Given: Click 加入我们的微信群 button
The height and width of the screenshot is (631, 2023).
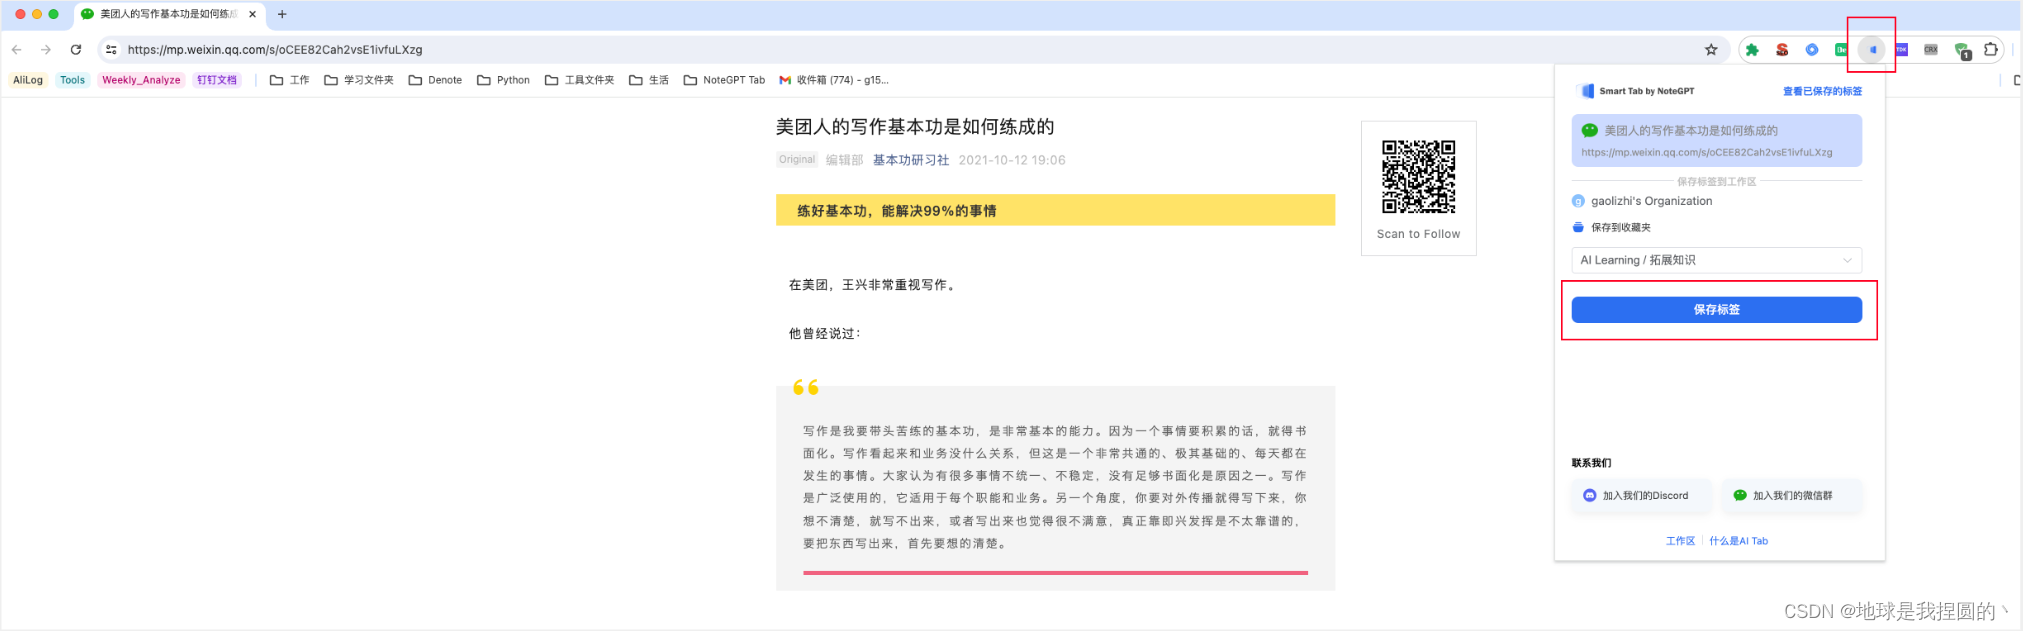Looking at the screenshot, I should (1792, 495).
